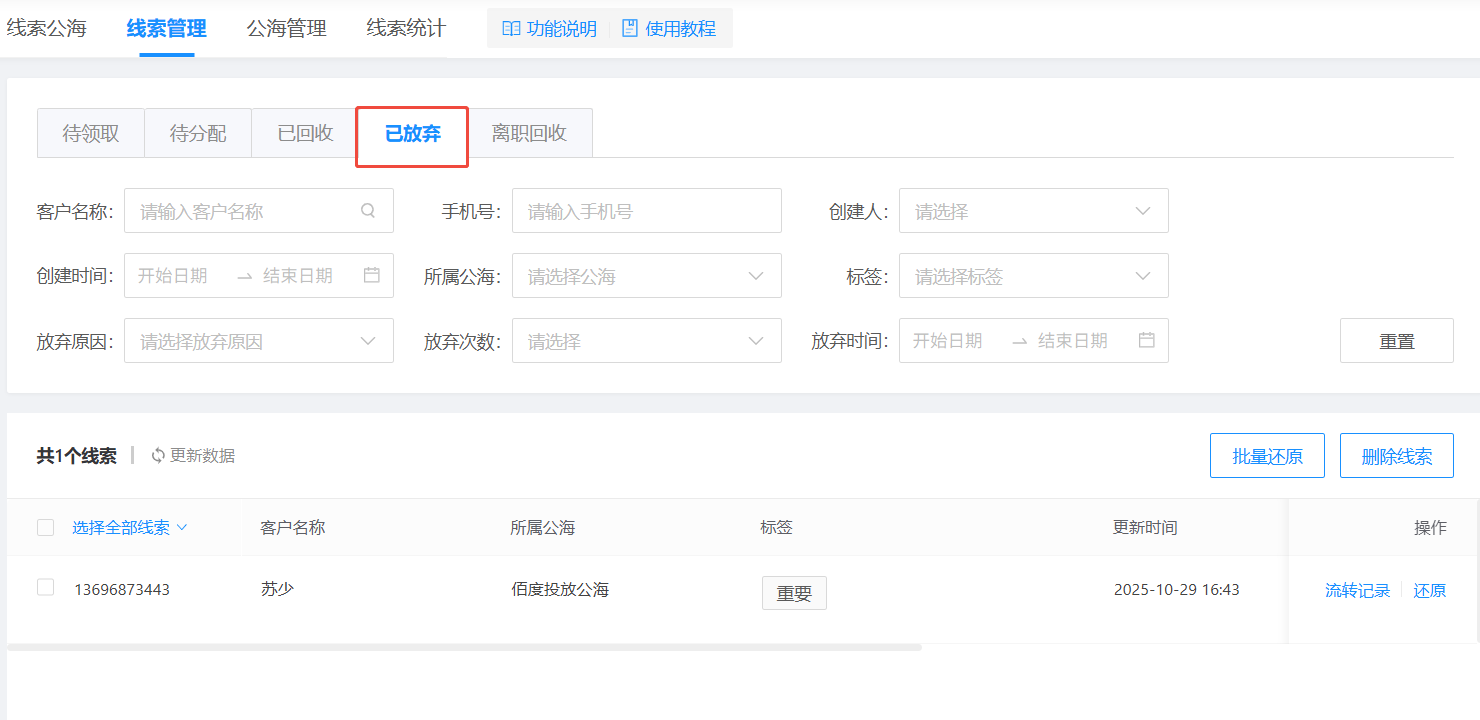
Task: Click the chevron next to 选择全部线索
Action: pos(182,528)
